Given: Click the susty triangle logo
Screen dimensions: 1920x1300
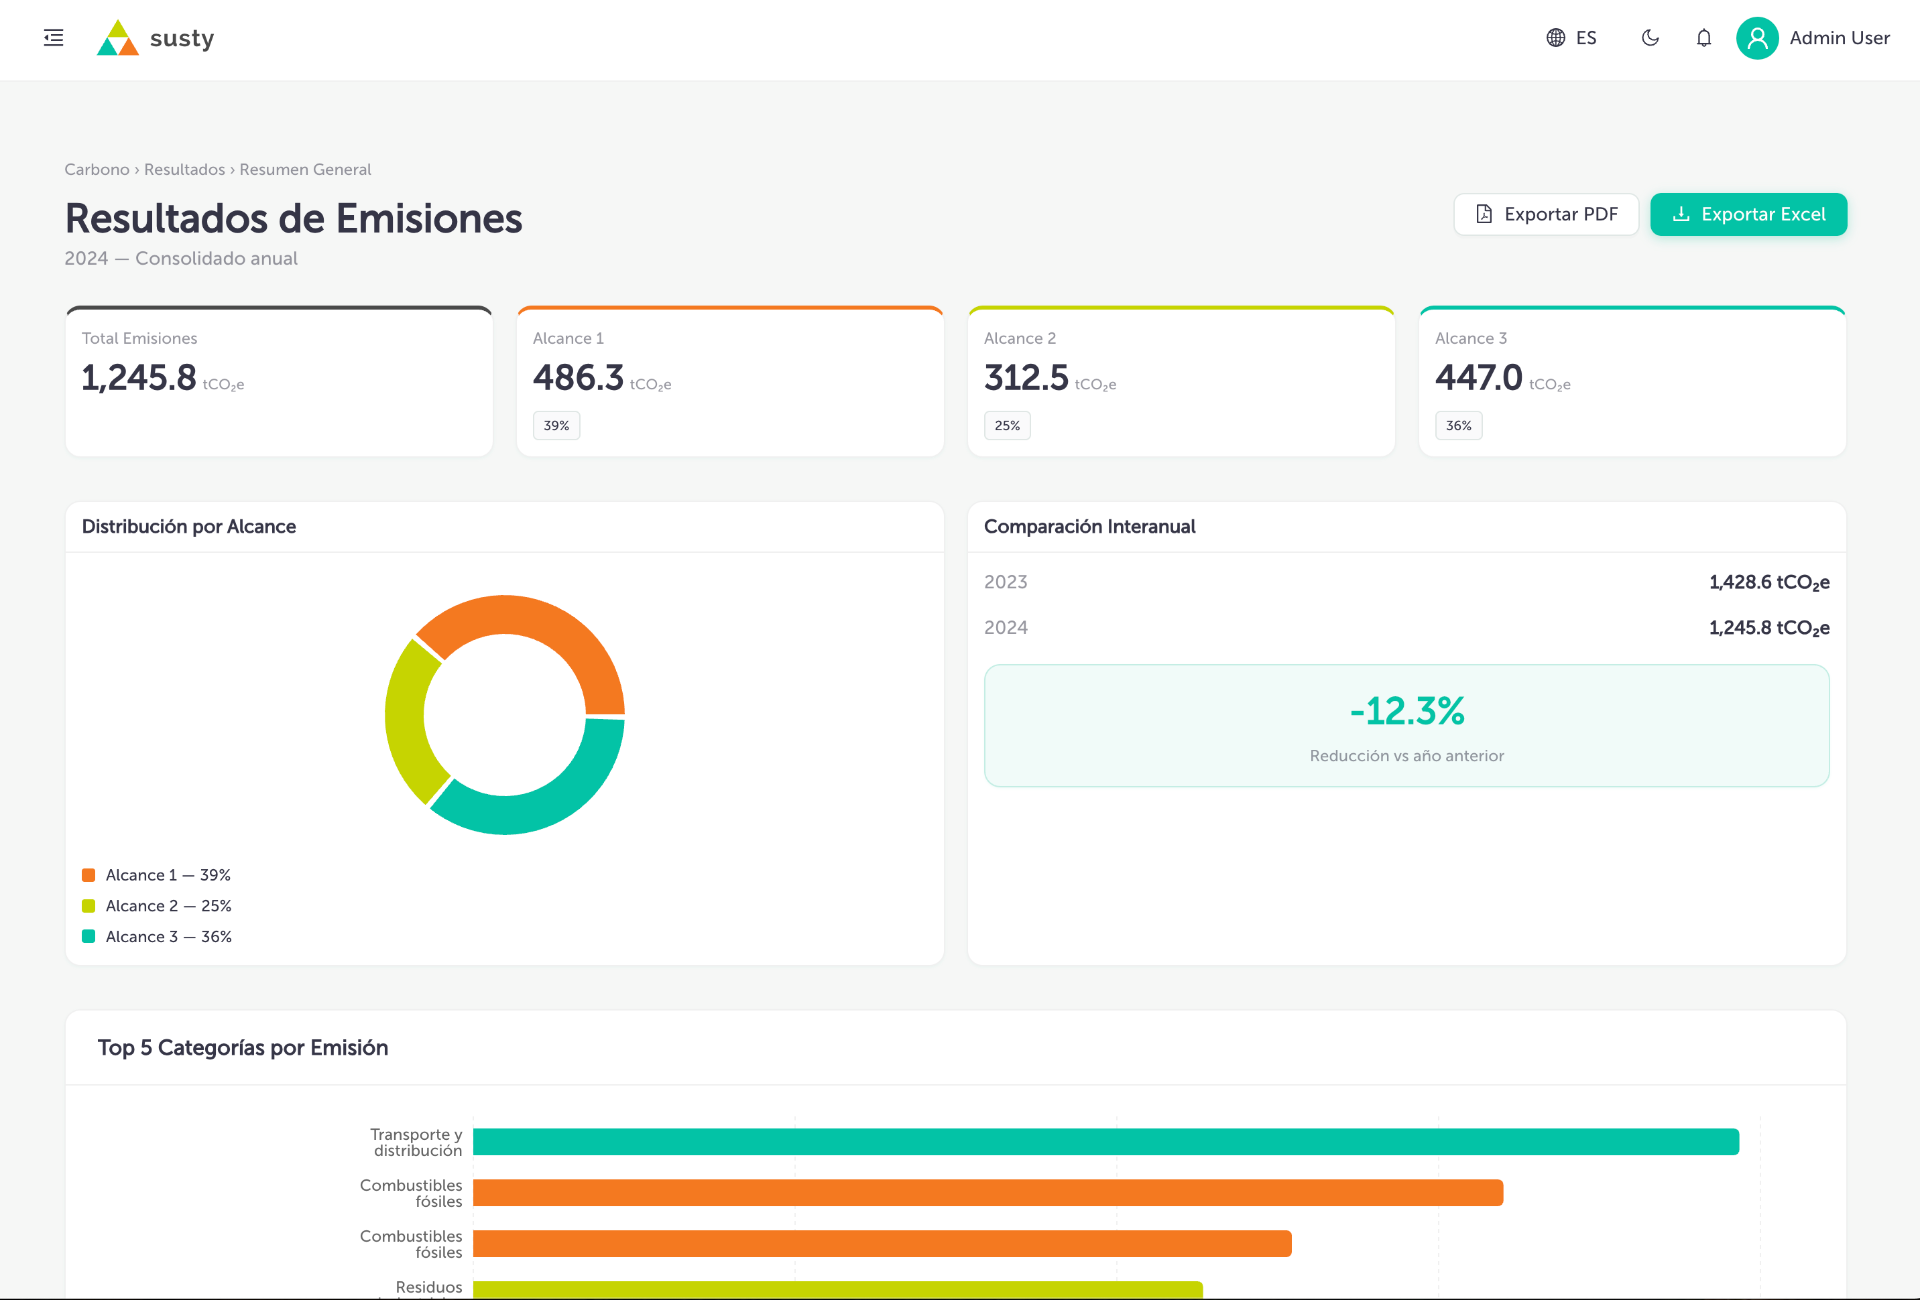Looking at the screenshot, I should tap(118, 38).
